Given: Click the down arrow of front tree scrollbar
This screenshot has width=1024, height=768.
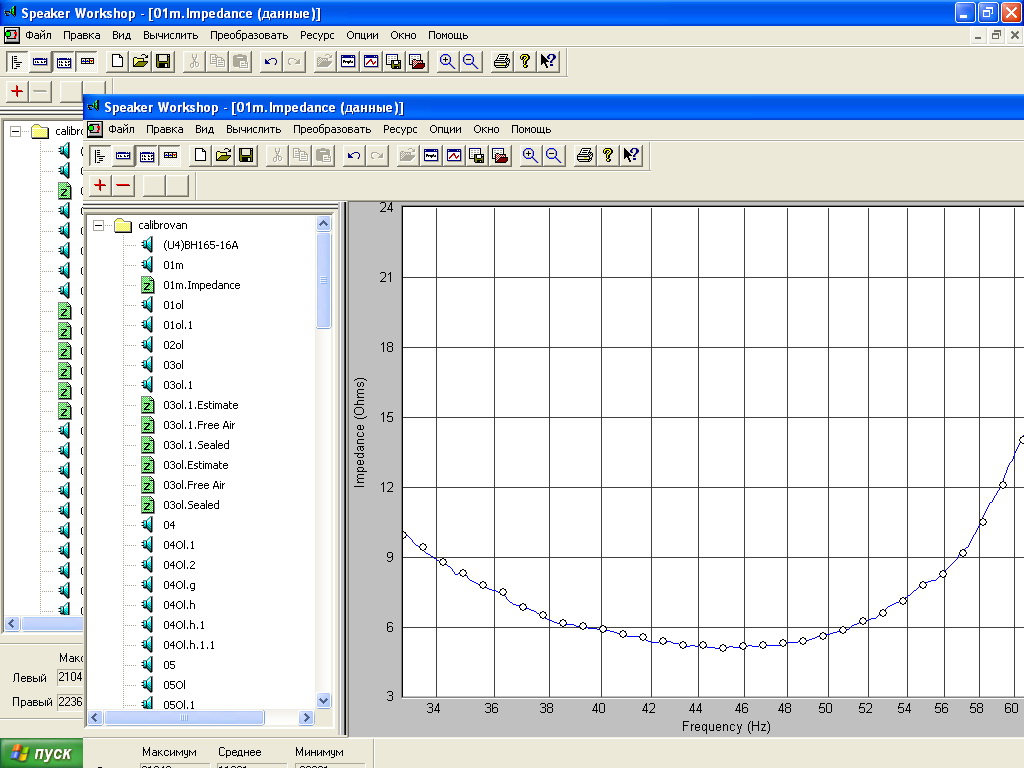Looking at the screenshot, I should (323, 701).
